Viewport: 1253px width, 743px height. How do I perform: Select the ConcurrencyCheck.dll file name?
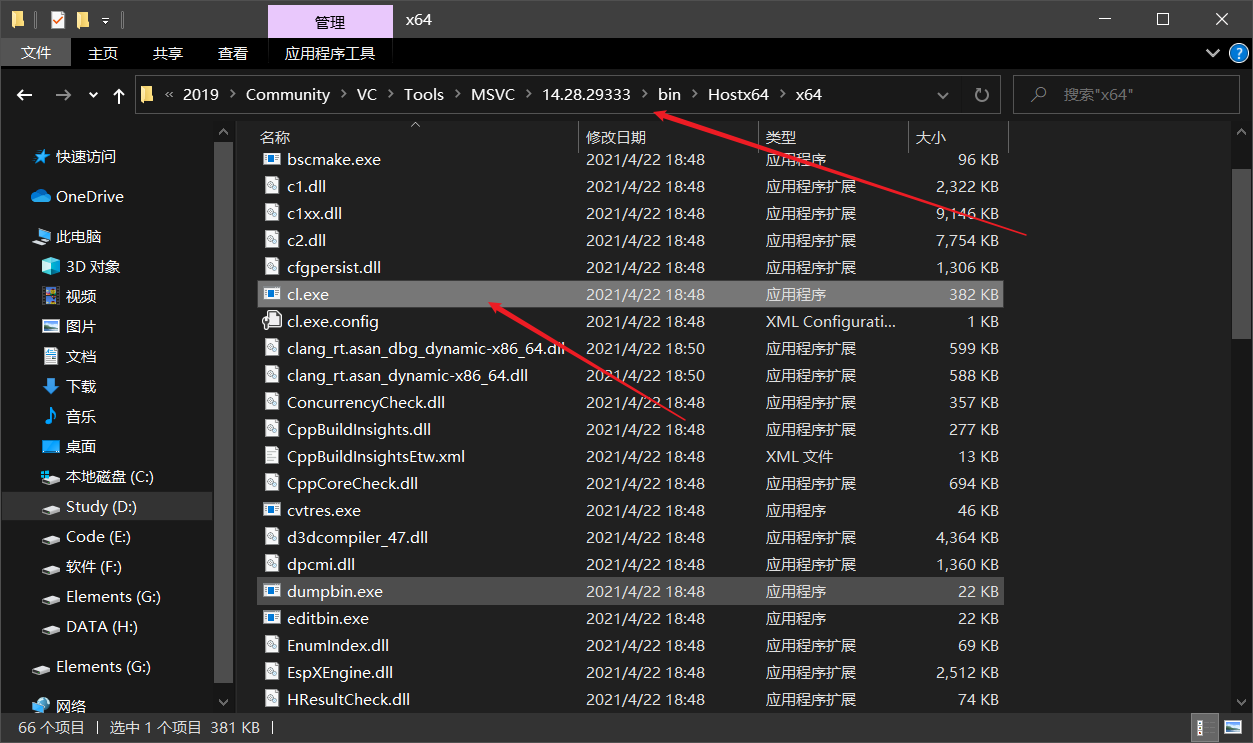click(366, 402)
